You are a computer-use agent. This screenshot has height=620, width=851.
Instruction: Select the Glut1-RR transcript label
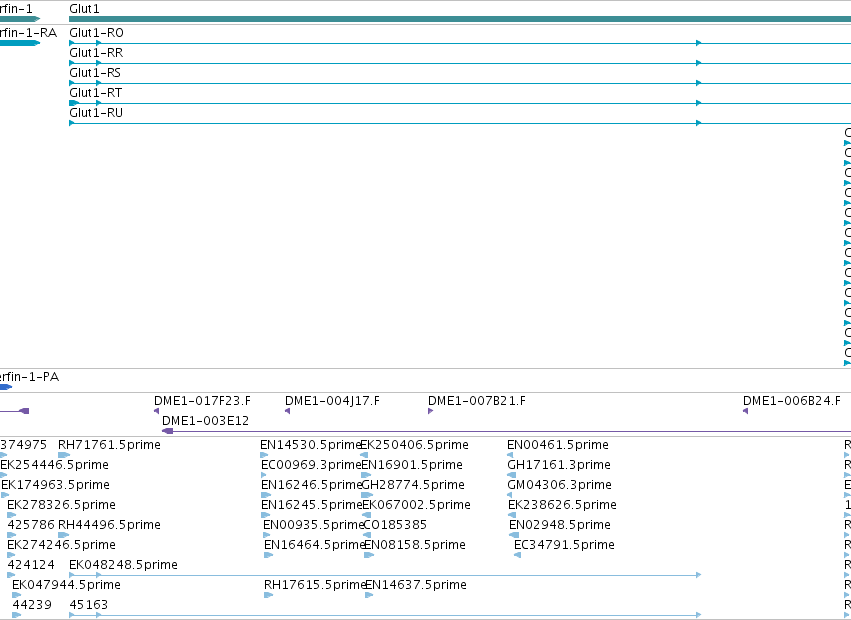[x=96, y=53]
